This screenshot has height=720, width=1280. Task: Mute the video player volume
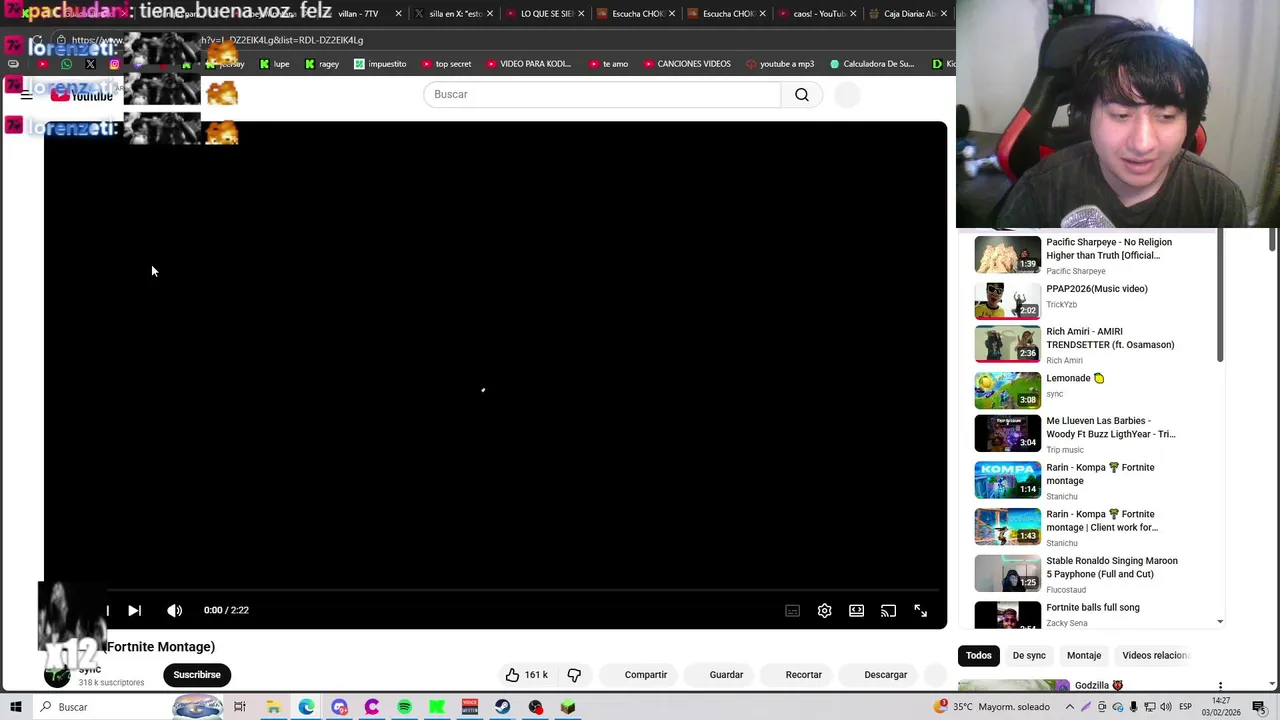(174, 610)
